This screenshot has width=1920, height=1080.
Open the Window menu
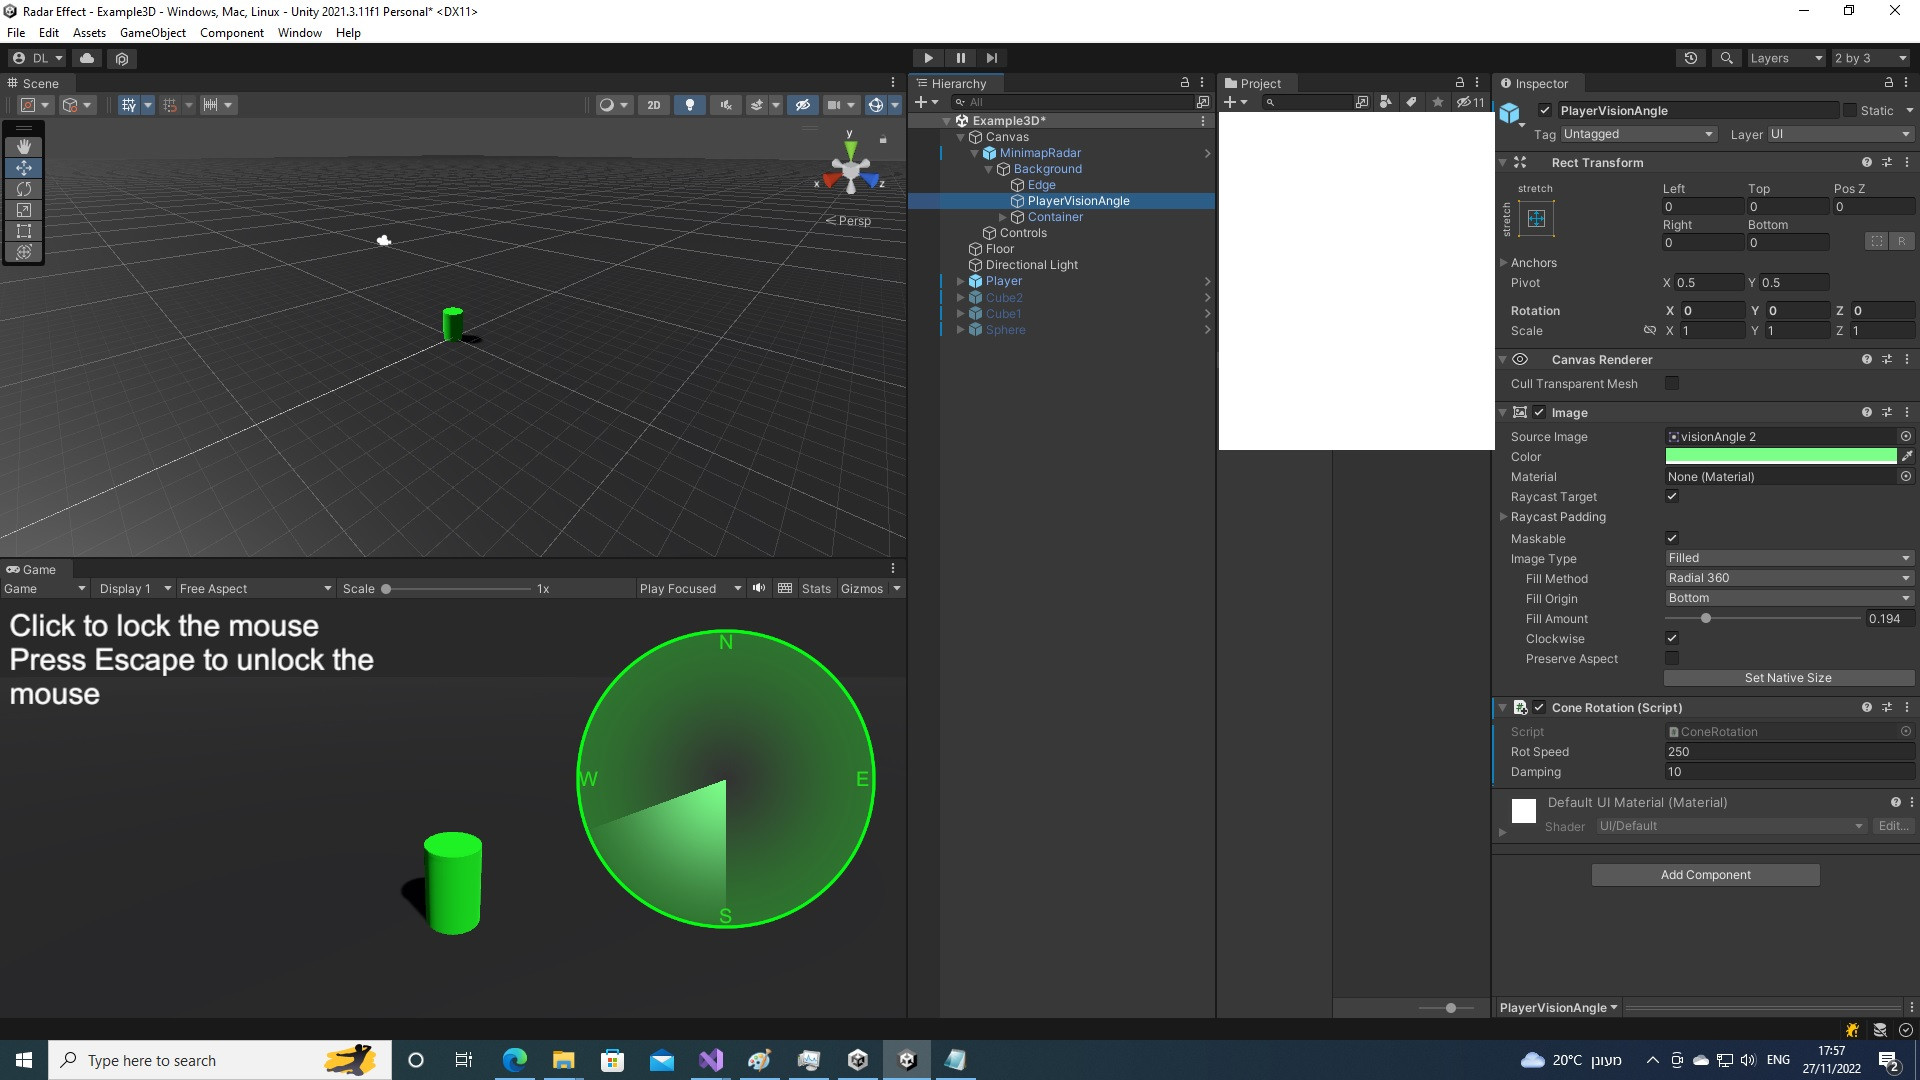pos(299,33)
